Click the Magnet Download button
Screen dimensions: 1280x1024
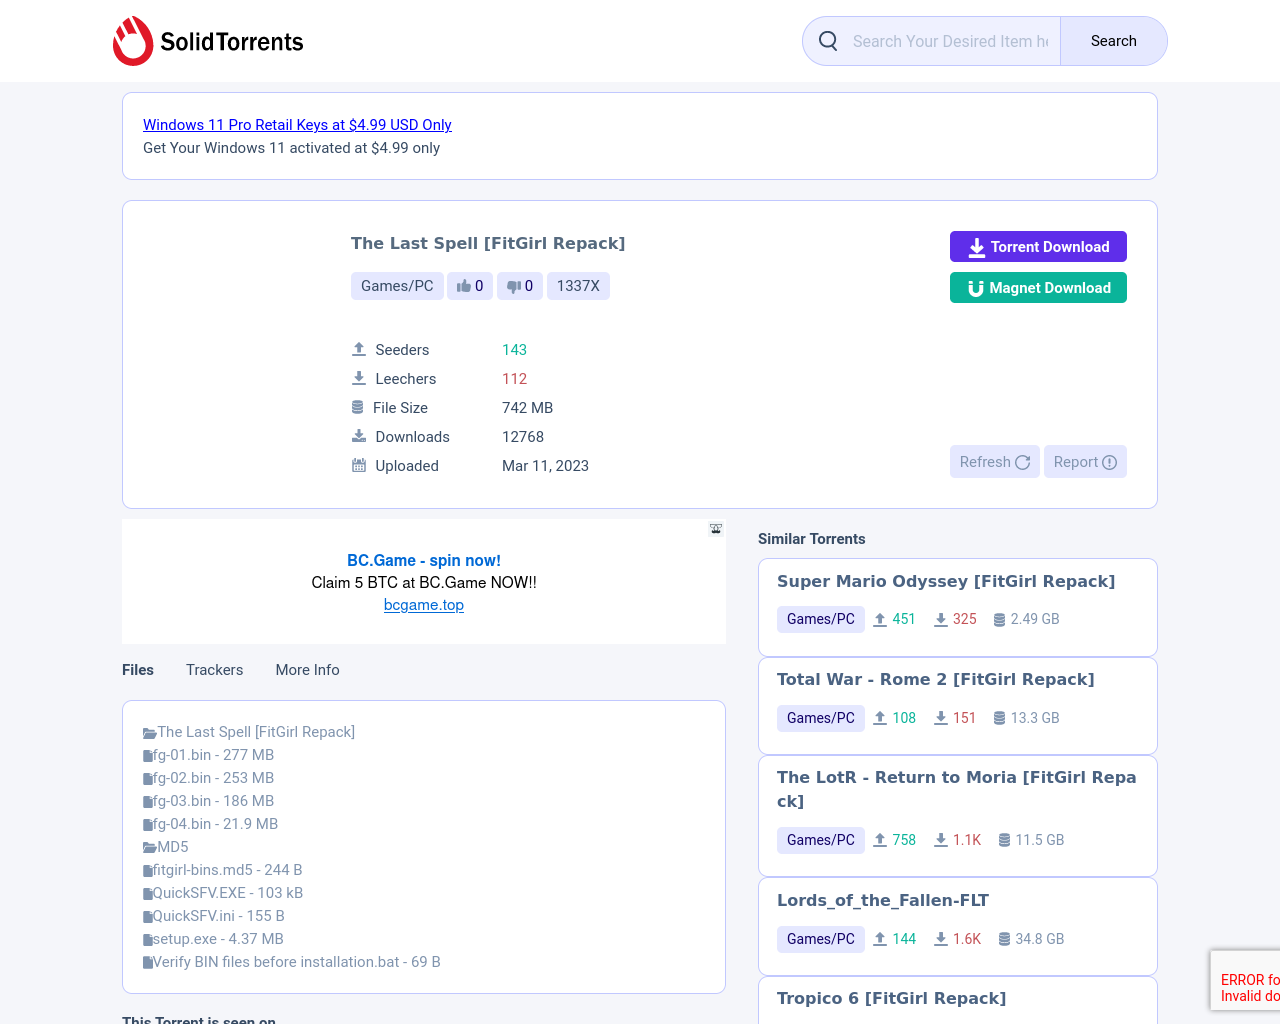1038,288
